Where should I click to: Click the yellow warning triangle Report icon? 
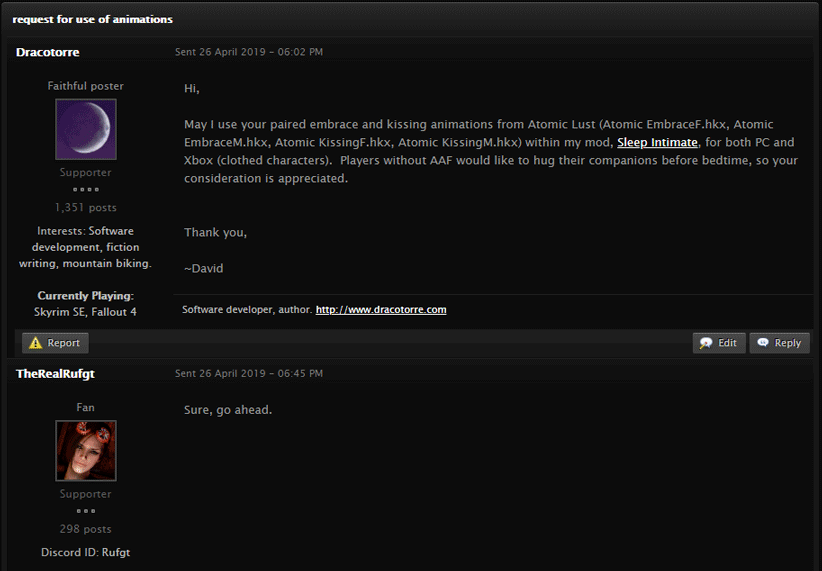[x=35, y=343]
